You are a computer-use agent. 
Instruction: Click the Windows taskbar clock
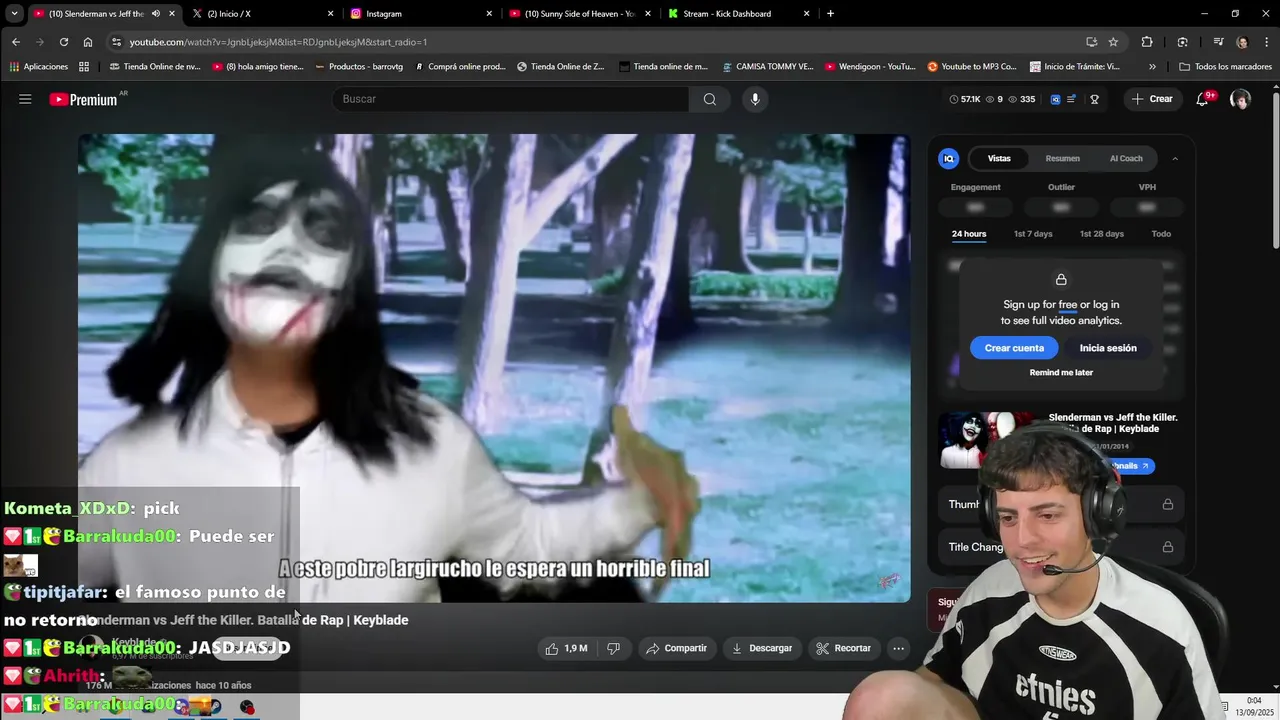pos(1254,706)
